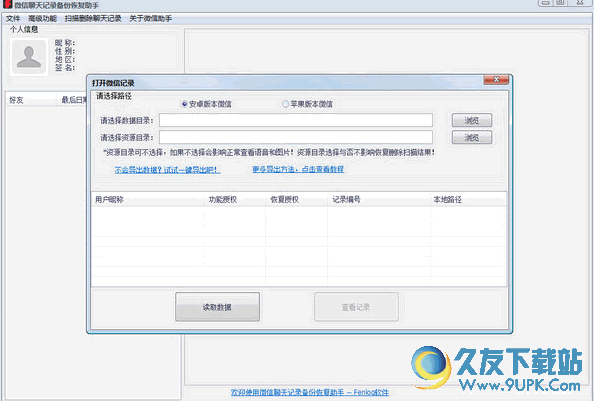Open the 文件 menu
The height and width of the screenshot is (401, 594).
point(13,19)
